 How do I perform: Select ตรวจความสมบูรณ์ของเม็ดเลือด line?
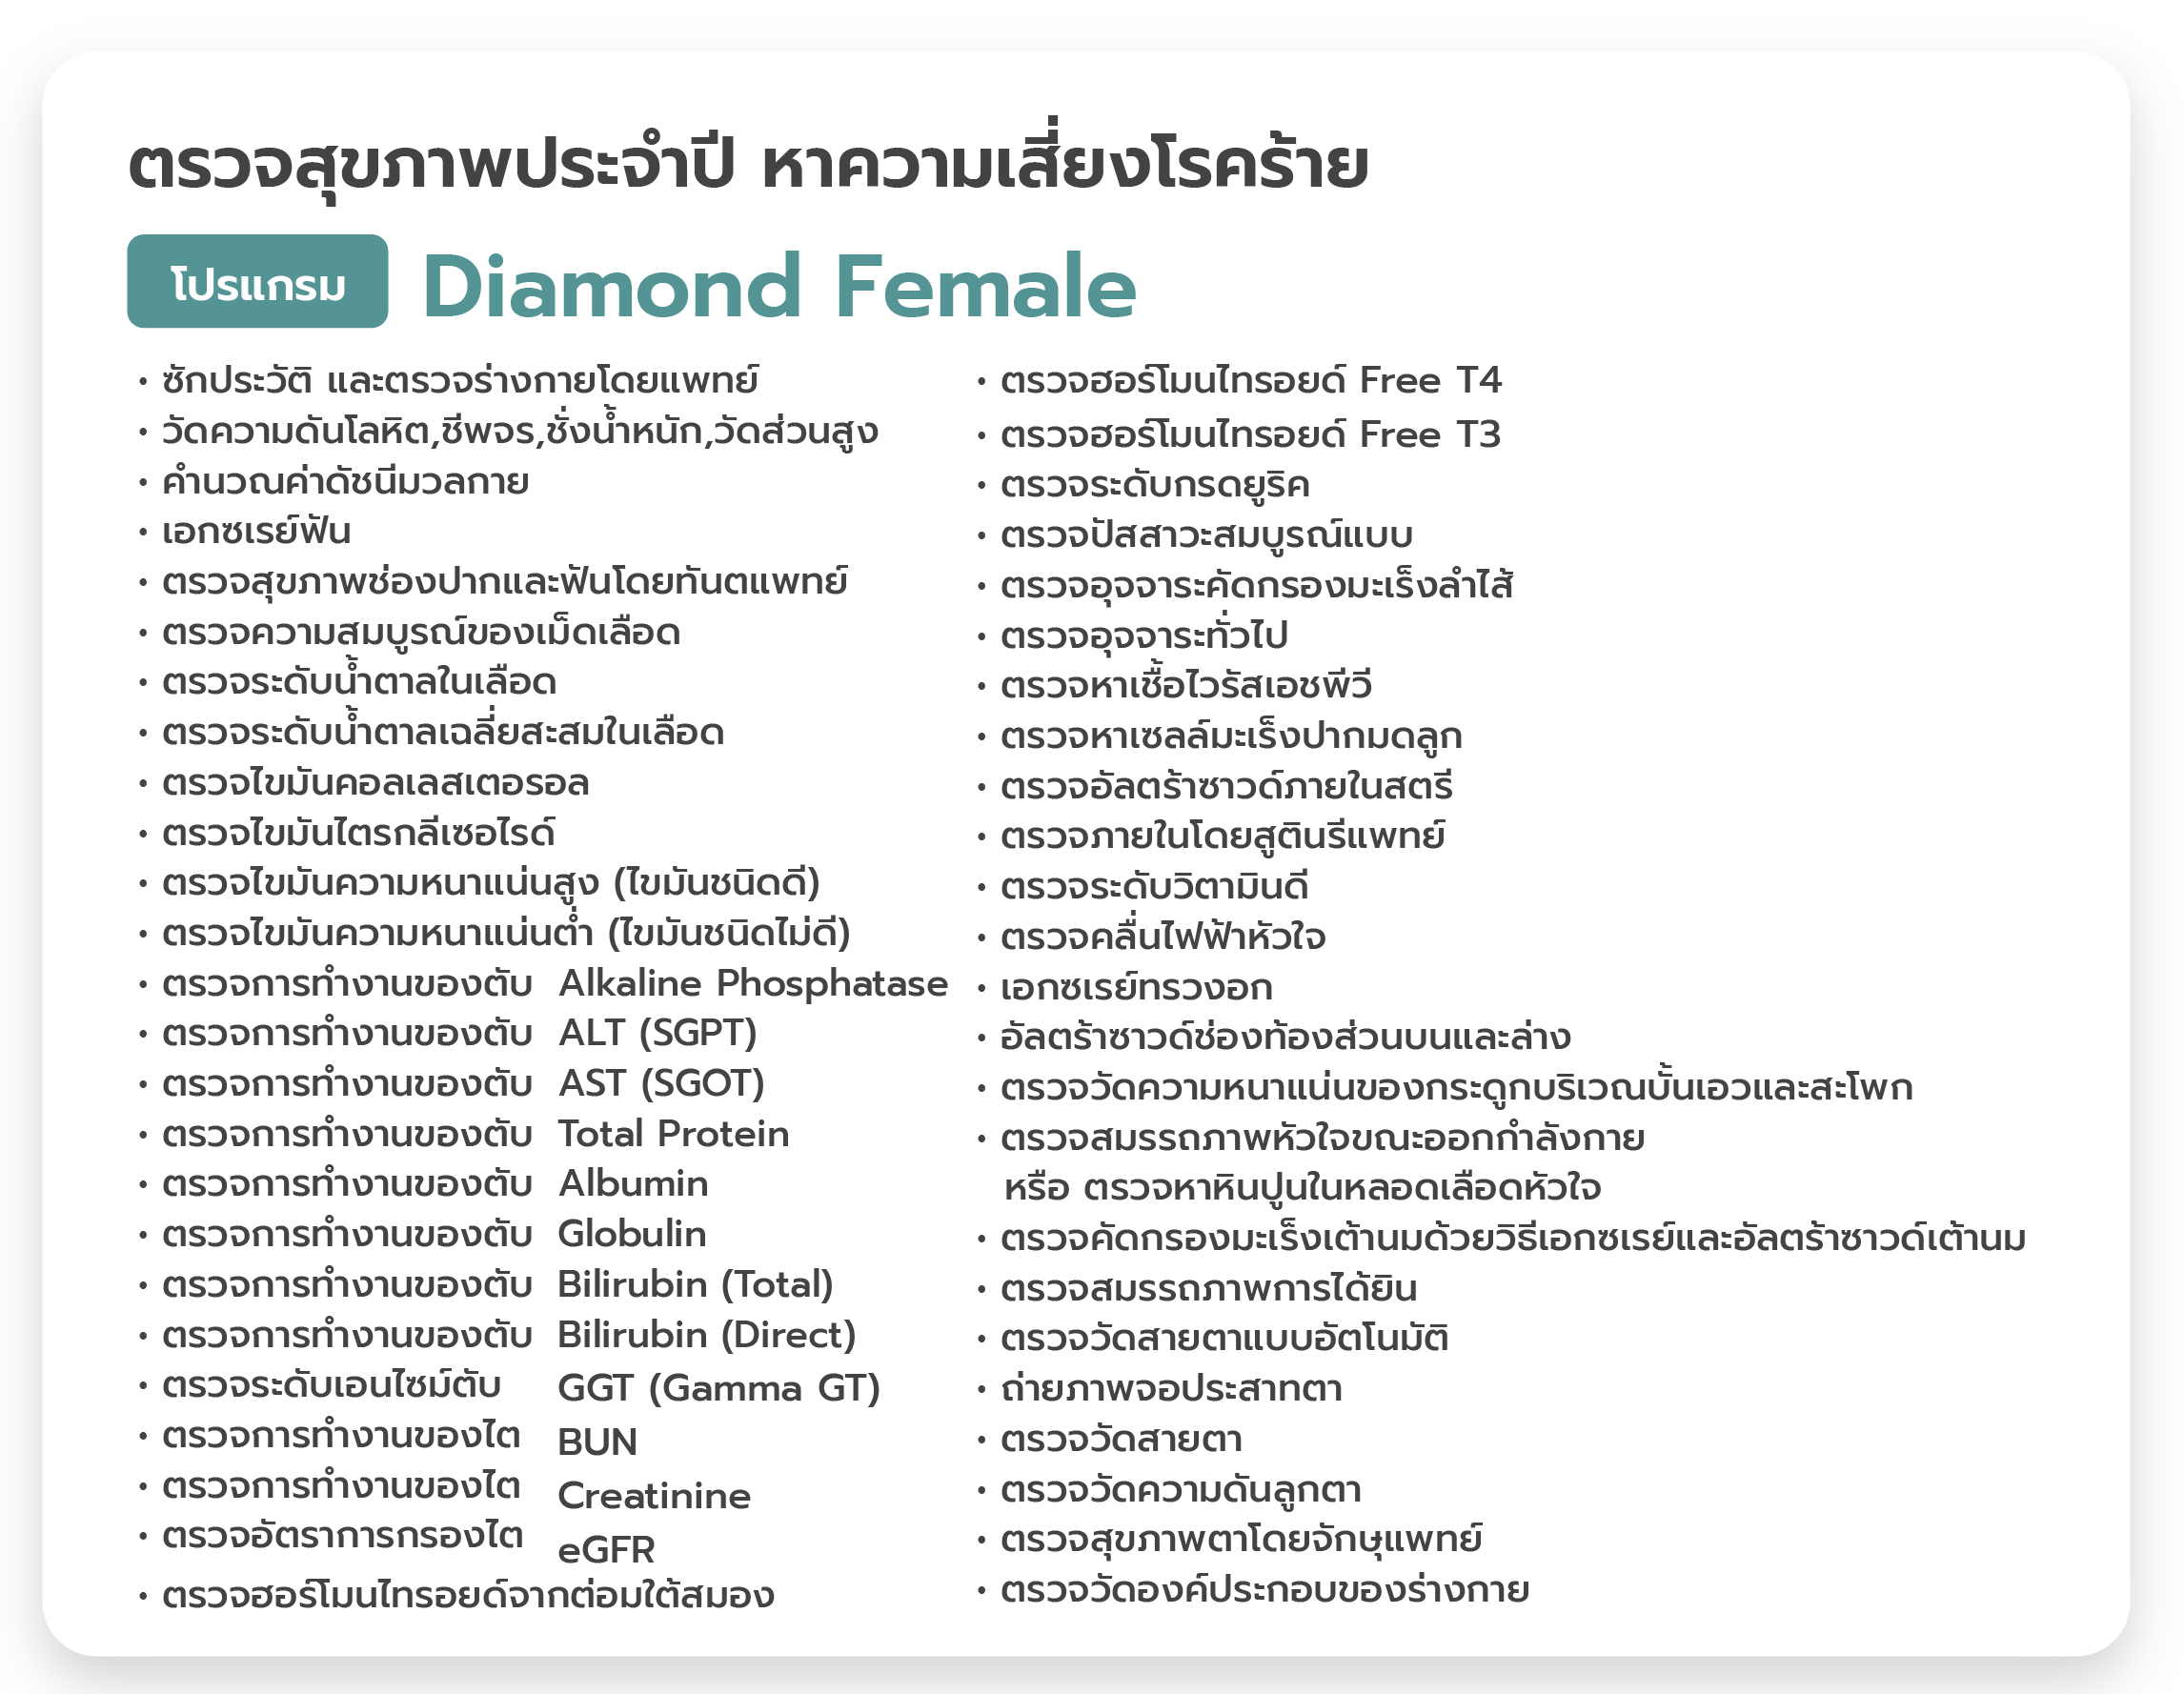[x=421, y=632]
